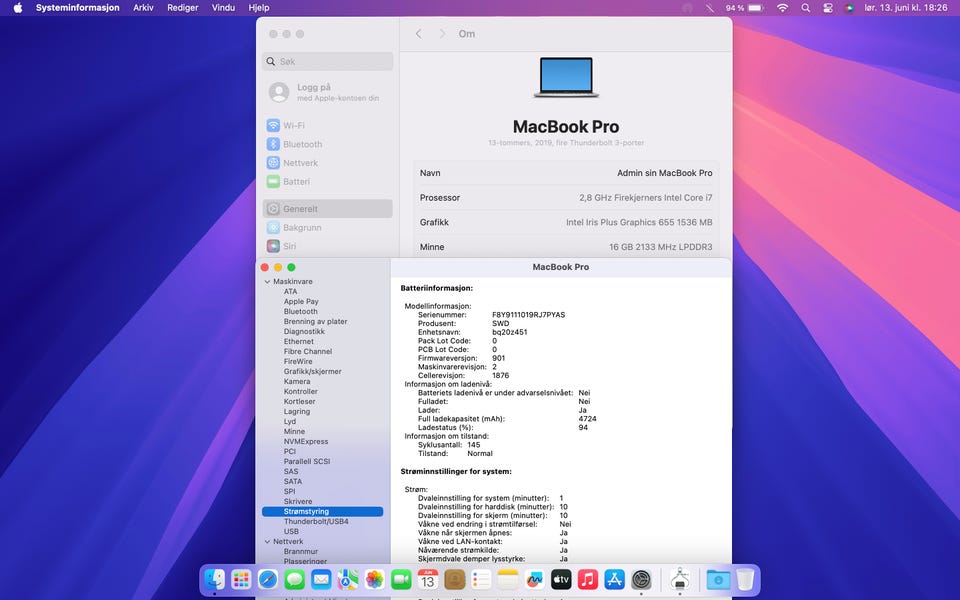The height and width of the screenshot is (600, 960).
Task: Select ATA in hardware tree
Action: click(290, 291)
